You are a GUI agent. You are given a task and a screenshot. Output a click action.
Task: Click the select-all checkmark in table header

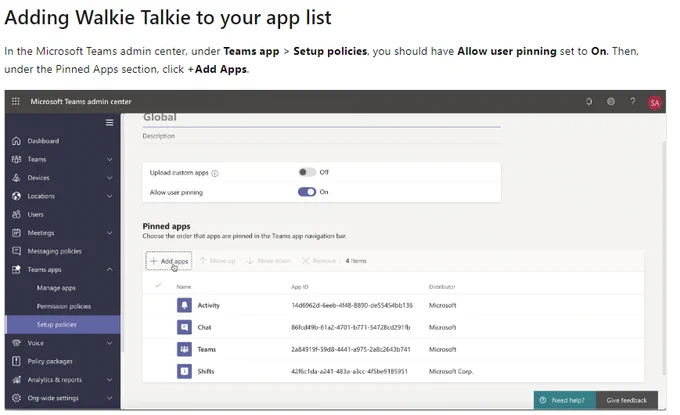[158, 285]
